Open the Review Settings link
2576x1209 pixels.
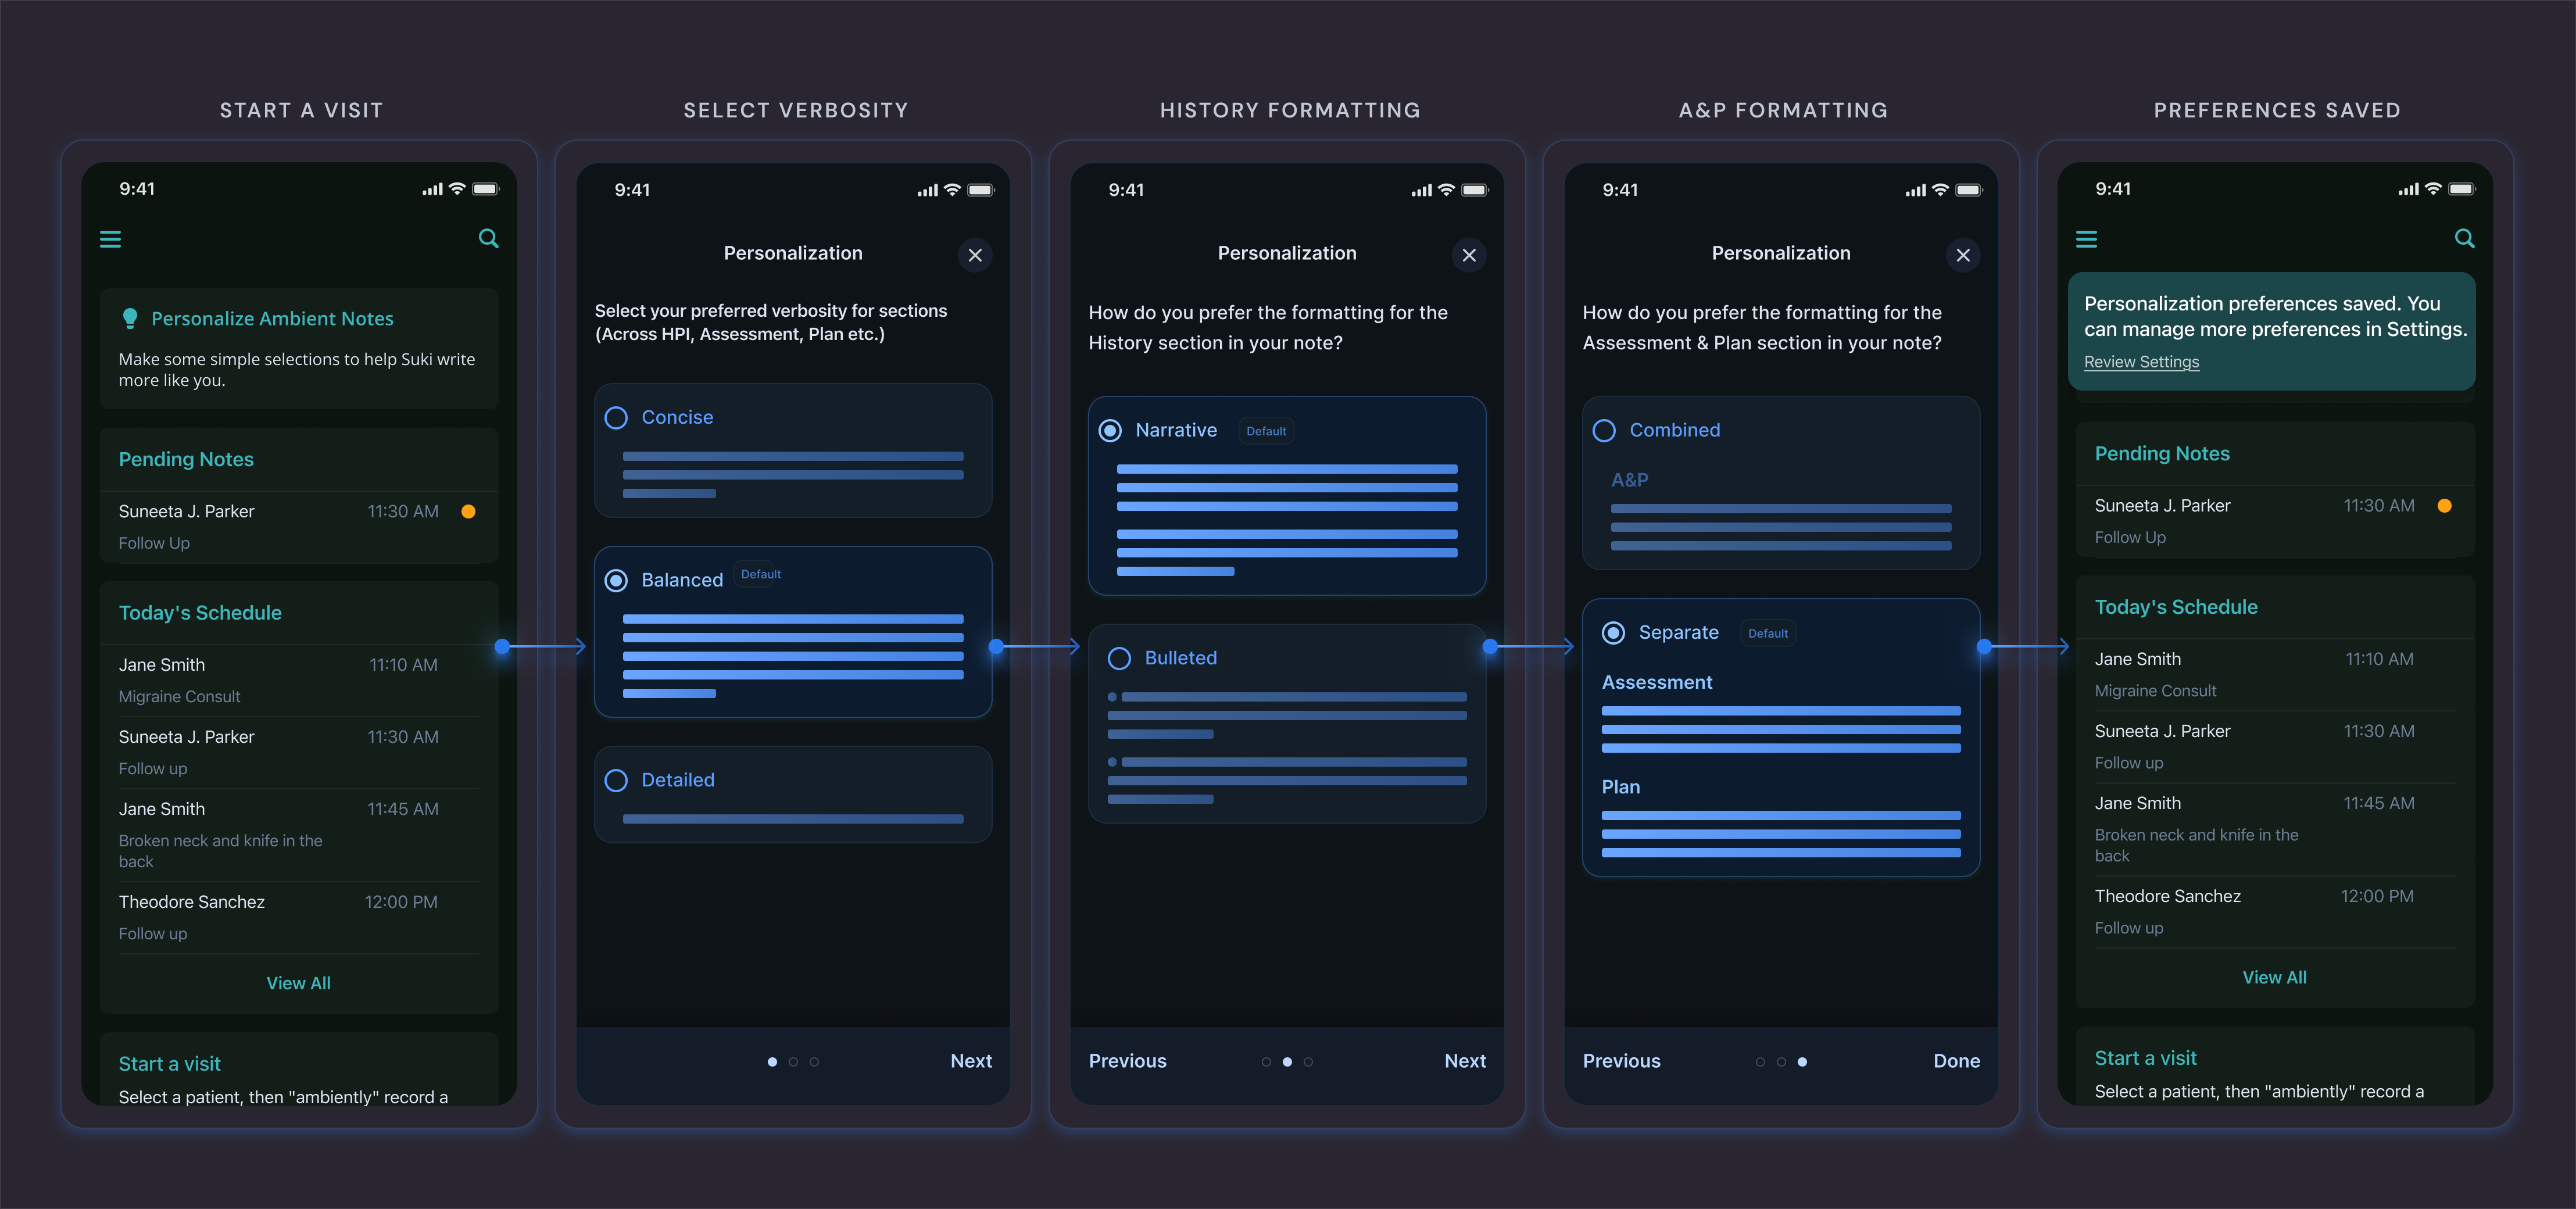coord(2141,362)
